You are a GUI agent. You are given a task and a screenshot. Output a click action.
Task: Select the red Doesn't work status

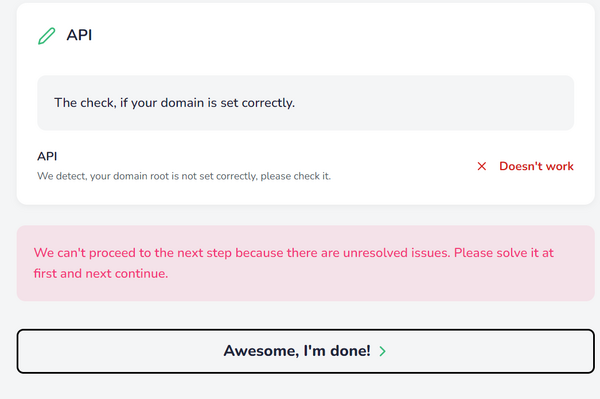point(536,166)
